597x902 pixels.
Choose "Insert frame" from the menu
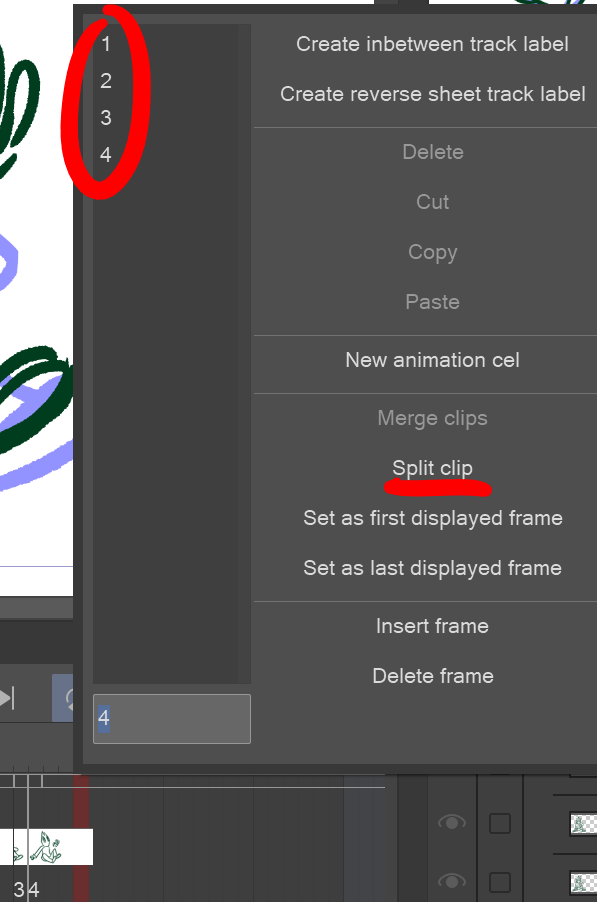pos(433,626)
